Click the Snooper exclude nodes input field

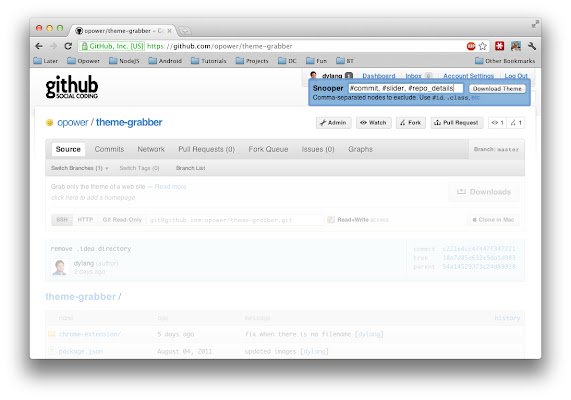coord(406,89)
